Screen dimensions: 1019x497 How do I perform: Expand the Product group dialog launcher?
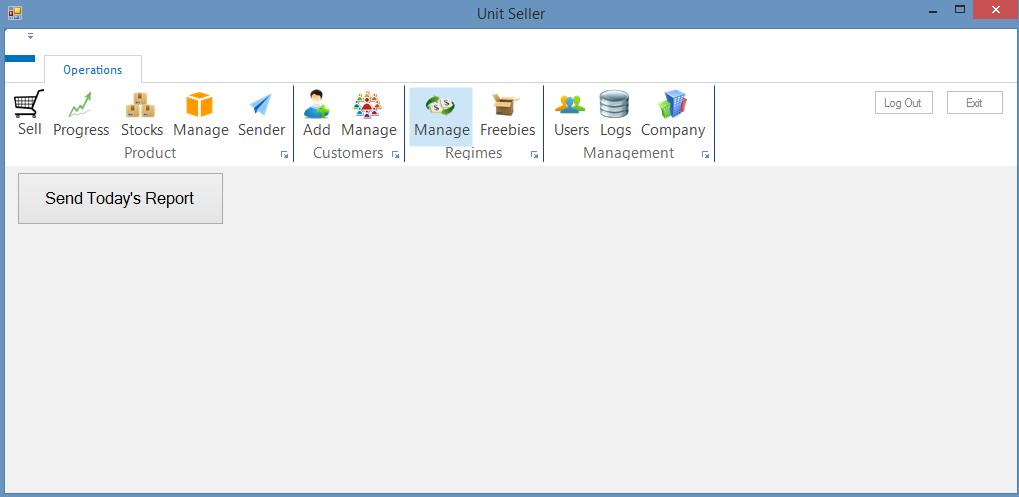tap(284, 155)
